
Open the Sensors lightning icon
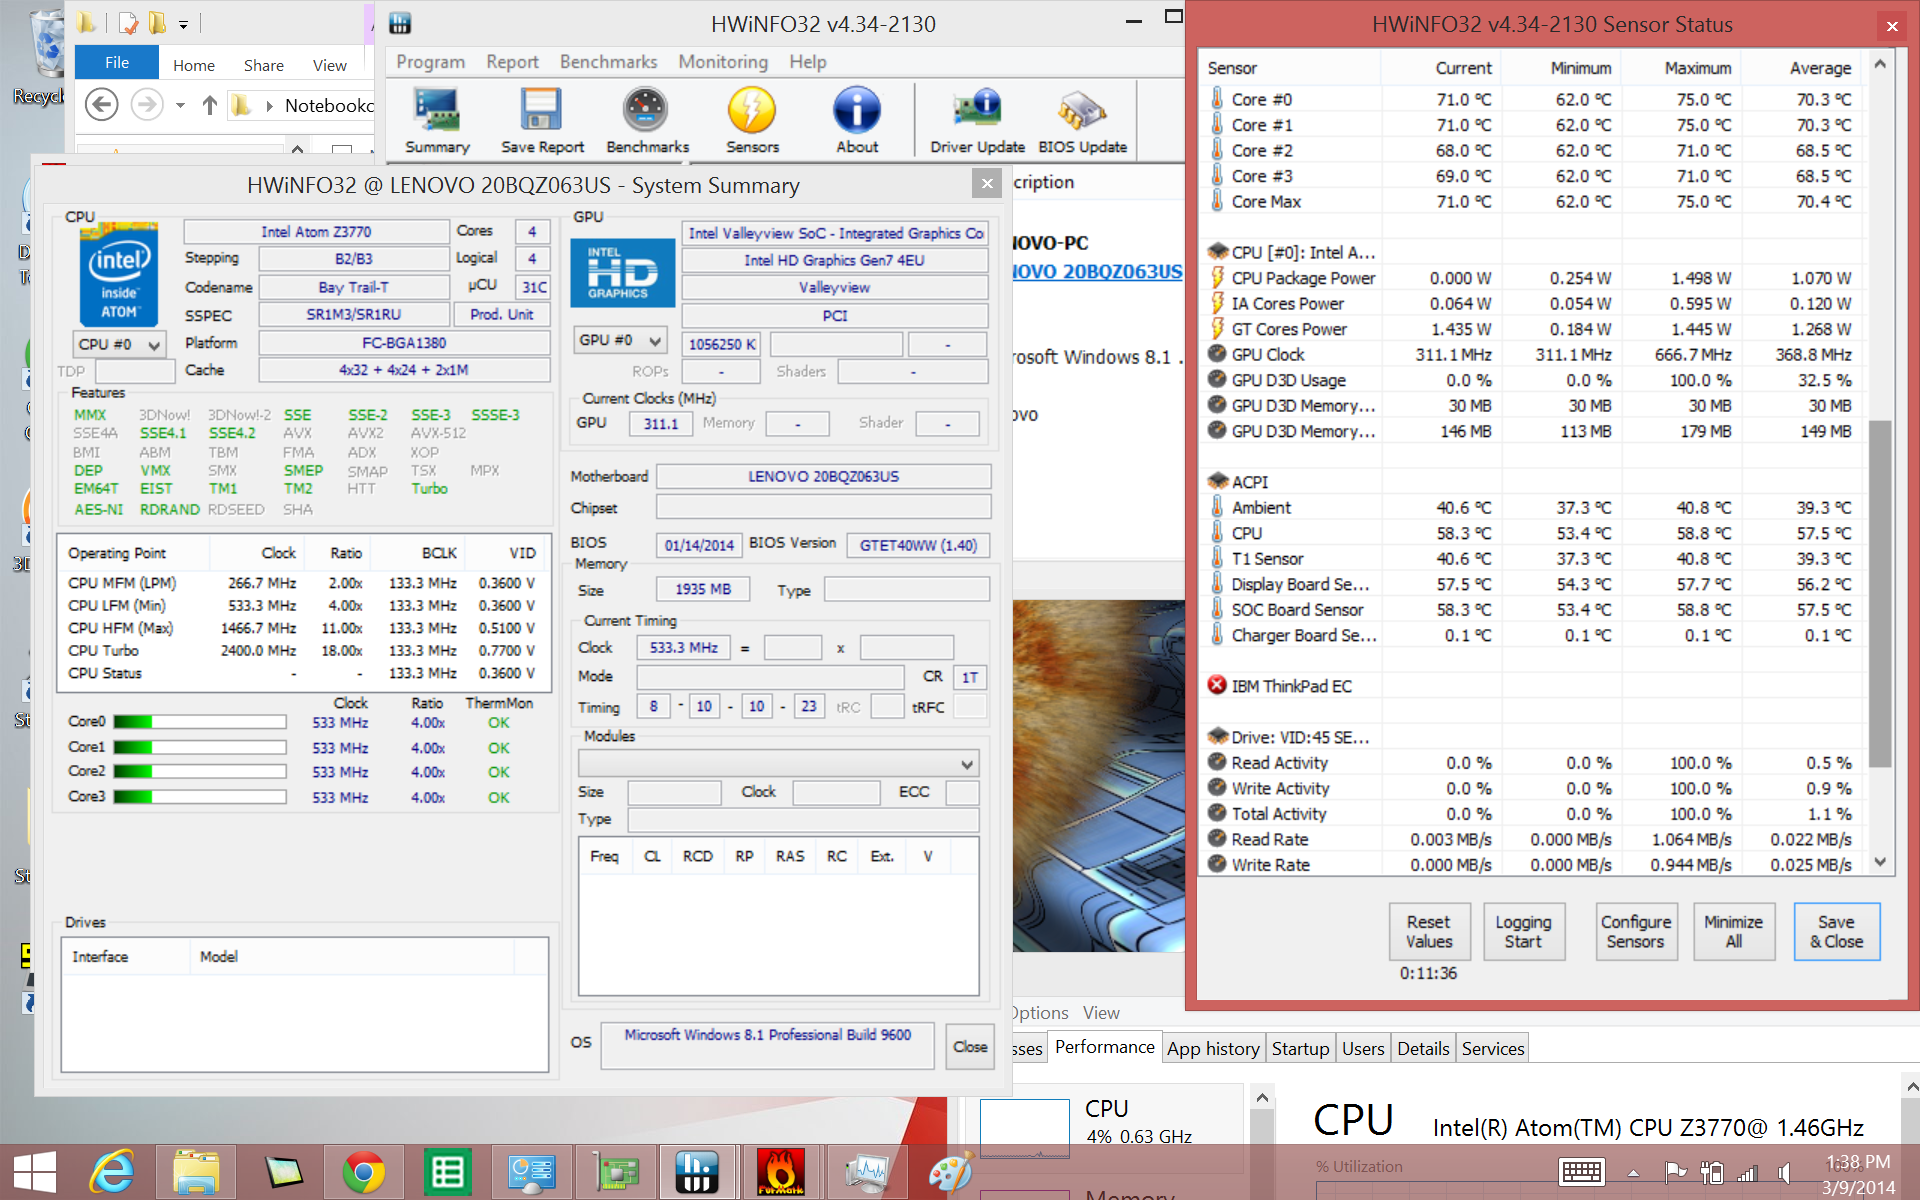(752, 120)
